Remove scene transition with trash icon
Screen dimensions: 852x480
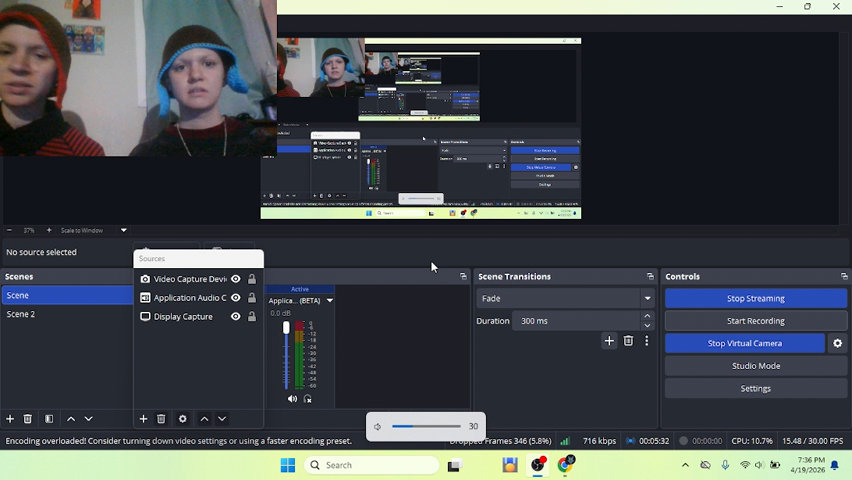628,341
